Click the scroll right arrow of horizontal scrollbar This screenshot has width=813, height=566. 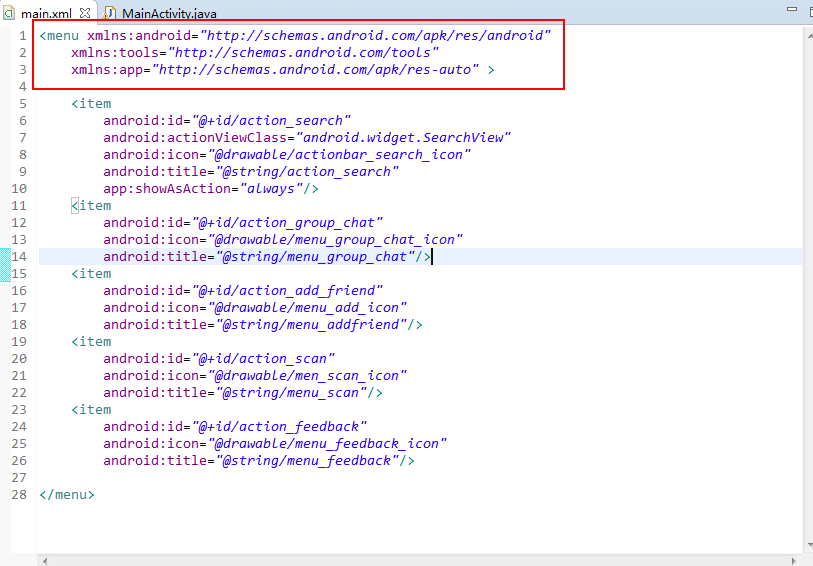click(x=794, y=561)
